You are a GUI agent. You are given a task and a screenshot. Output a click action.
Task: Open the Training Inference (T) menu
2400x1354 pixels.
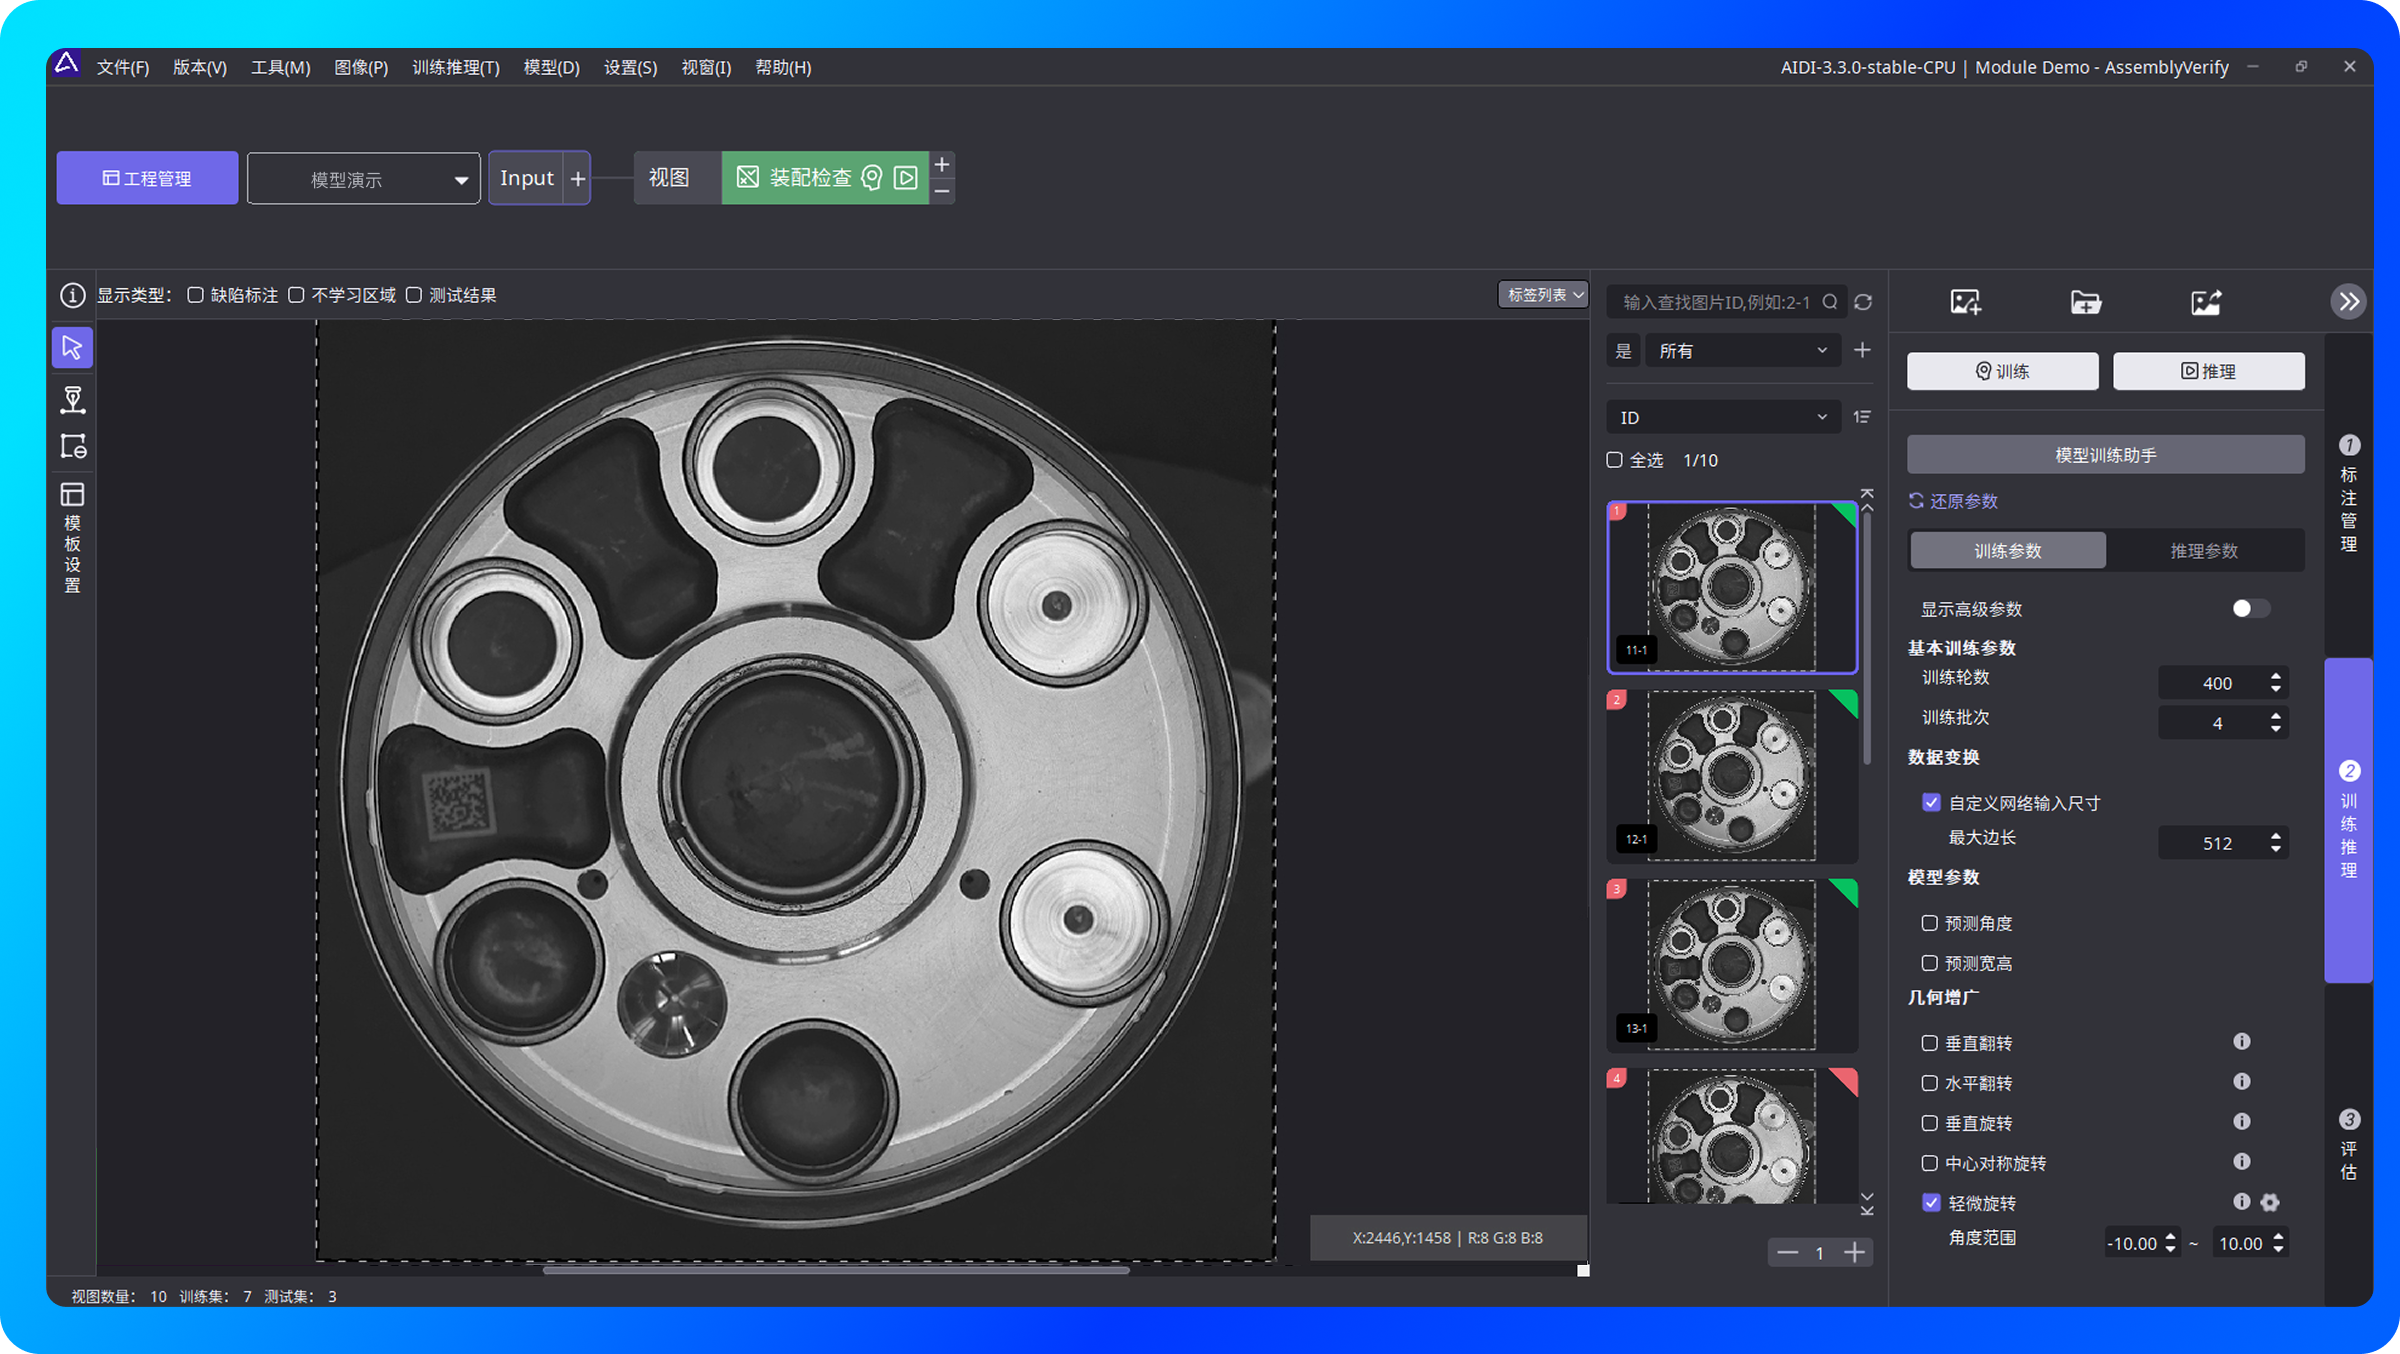(x=455, y=67)
